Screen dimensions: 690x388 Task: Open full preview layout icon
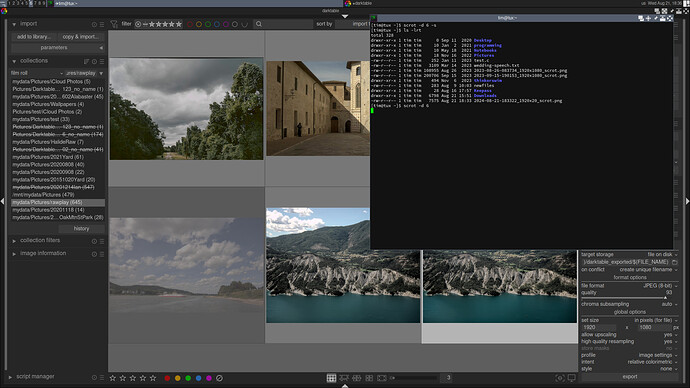tap(382, 378)
